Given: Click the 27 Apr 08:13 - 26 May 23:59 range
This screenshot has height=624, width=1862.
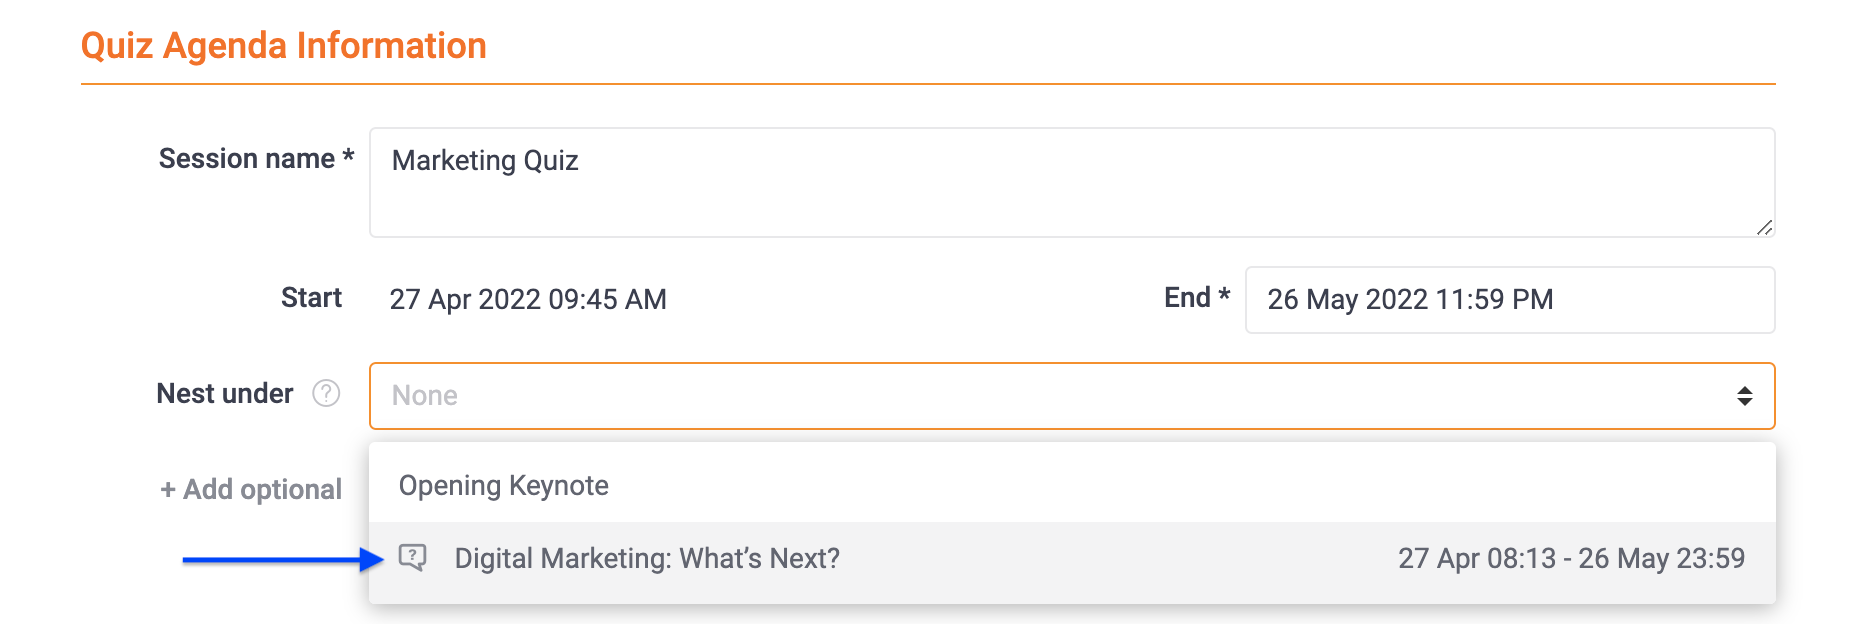Looking at the screenshot, I should [1571, 558].
